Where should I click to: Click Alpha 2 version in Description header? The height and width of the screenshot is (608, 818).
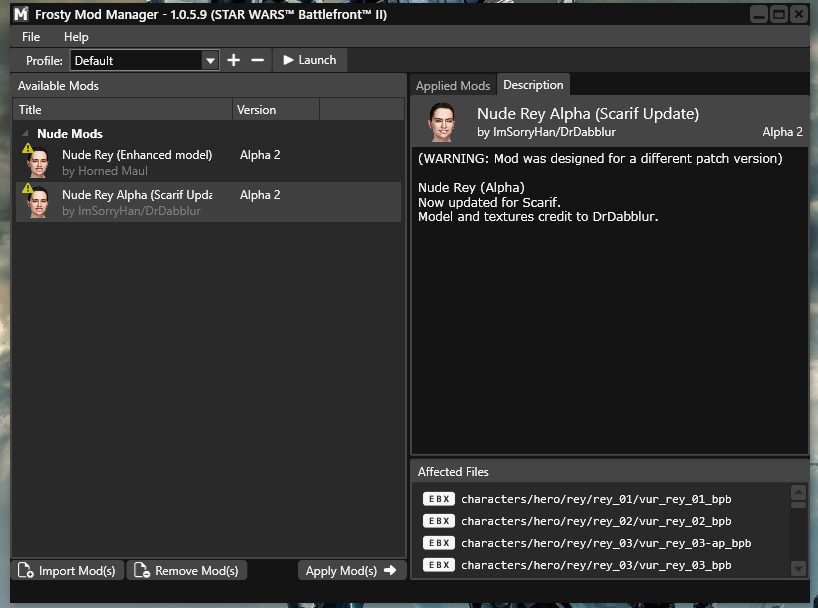[x=783, y=132]
